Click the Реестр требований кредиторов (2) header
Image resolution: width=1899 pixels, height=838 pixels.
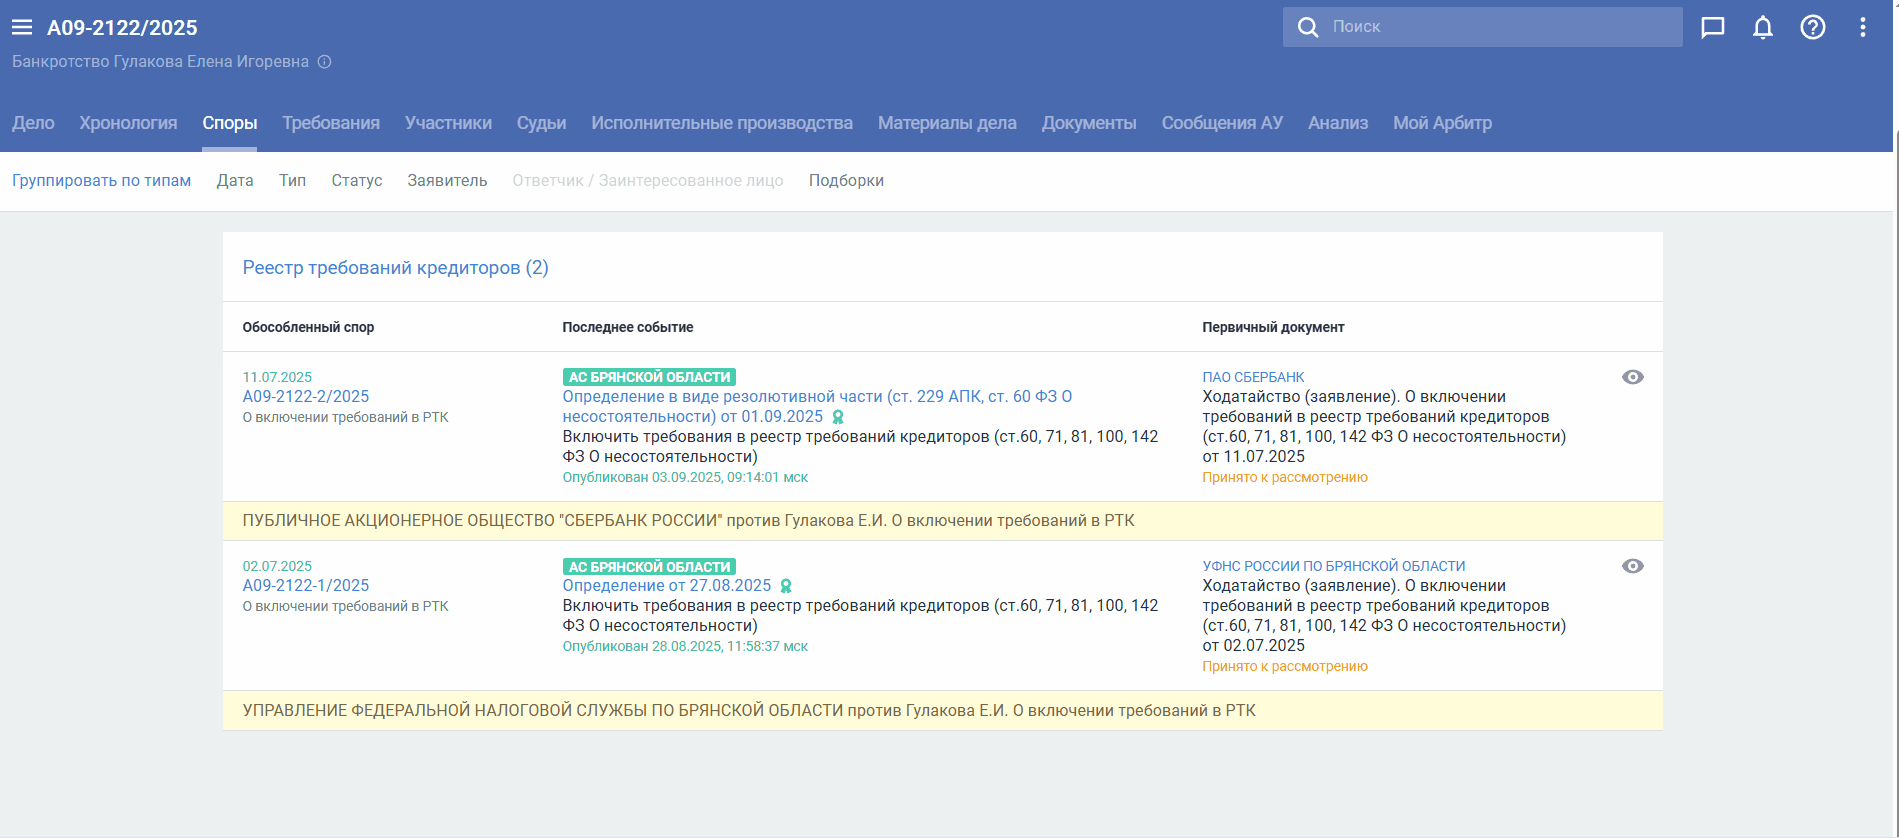[x=395, y=268]
